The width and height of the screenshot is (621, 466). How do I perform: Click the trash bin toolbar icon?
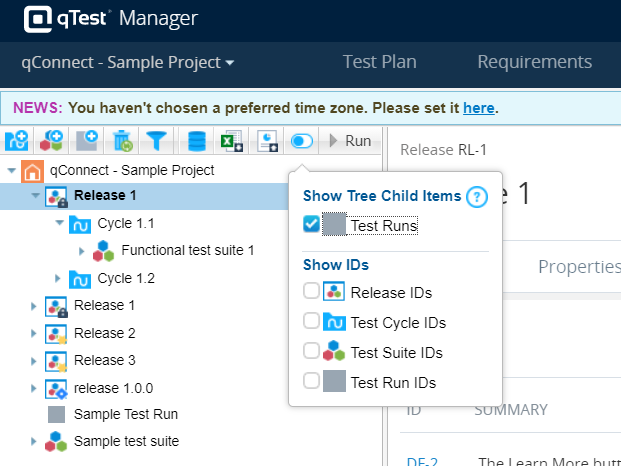(122, 142)
